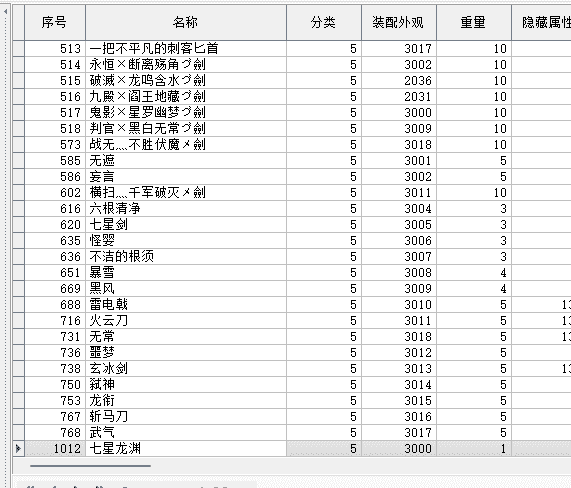The width and height of the screenshot is (571, 488).
Task: Click serial number cell 602
Action: (55, 193)
